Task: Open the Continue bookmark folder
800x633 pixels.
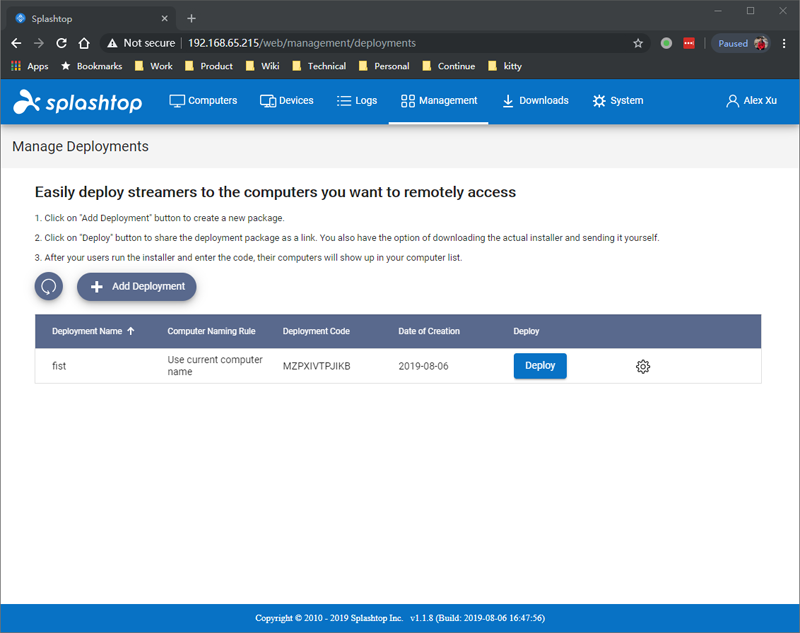Action: 448,66
